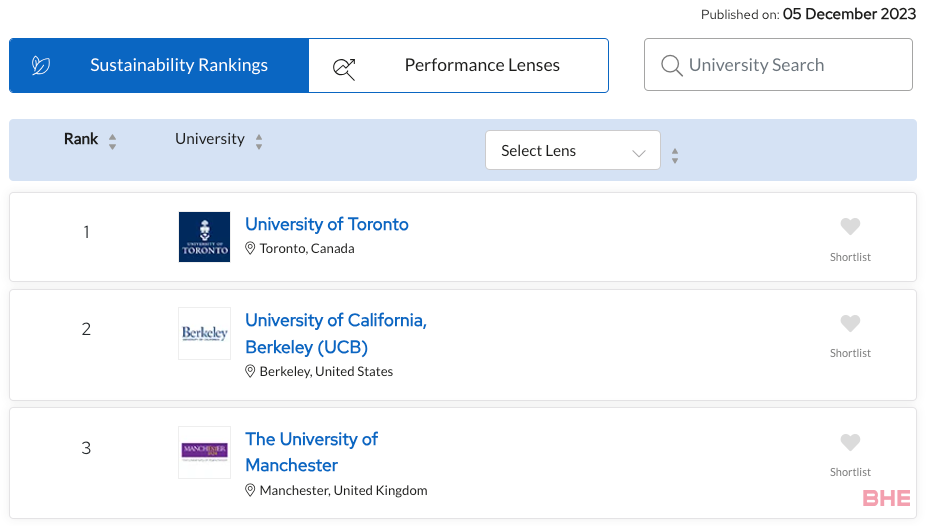The width and height of the screenshot is (930, 526).
Task: Click the magnifier icon in University Search
Action: (671, 65)
